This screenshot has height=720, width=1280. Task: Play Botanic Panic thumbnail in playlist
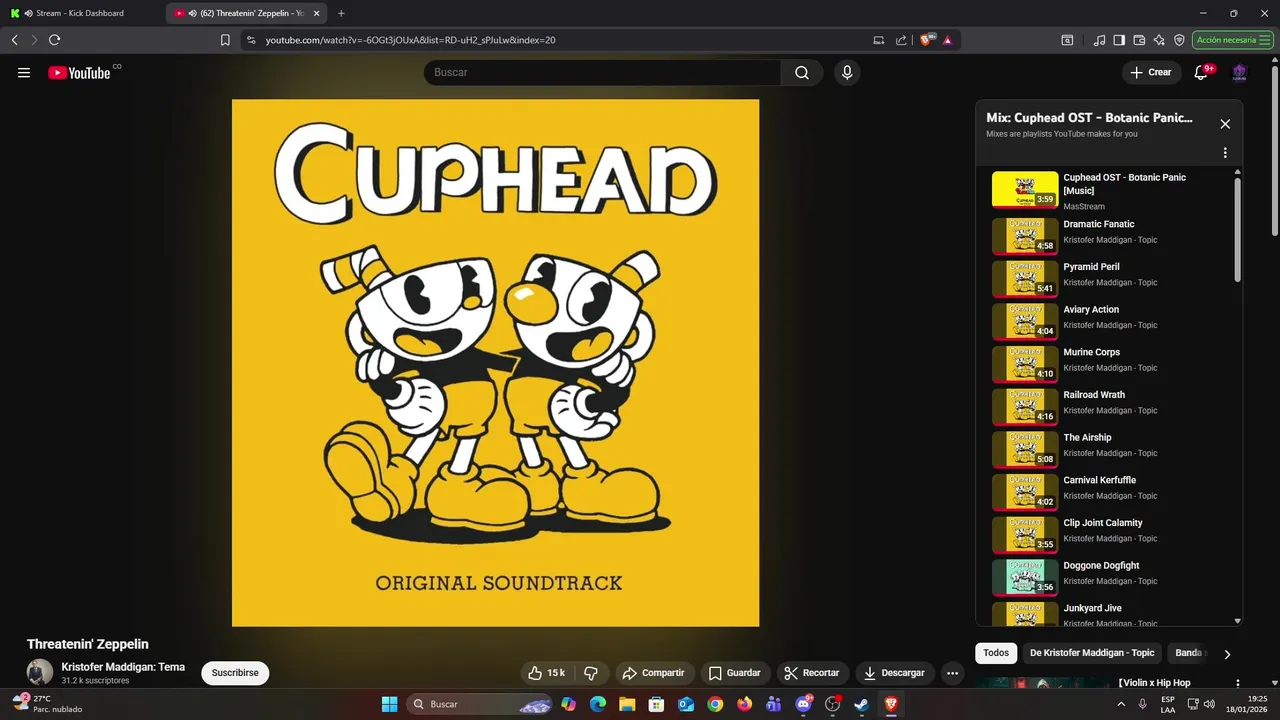click(1025, 189)
